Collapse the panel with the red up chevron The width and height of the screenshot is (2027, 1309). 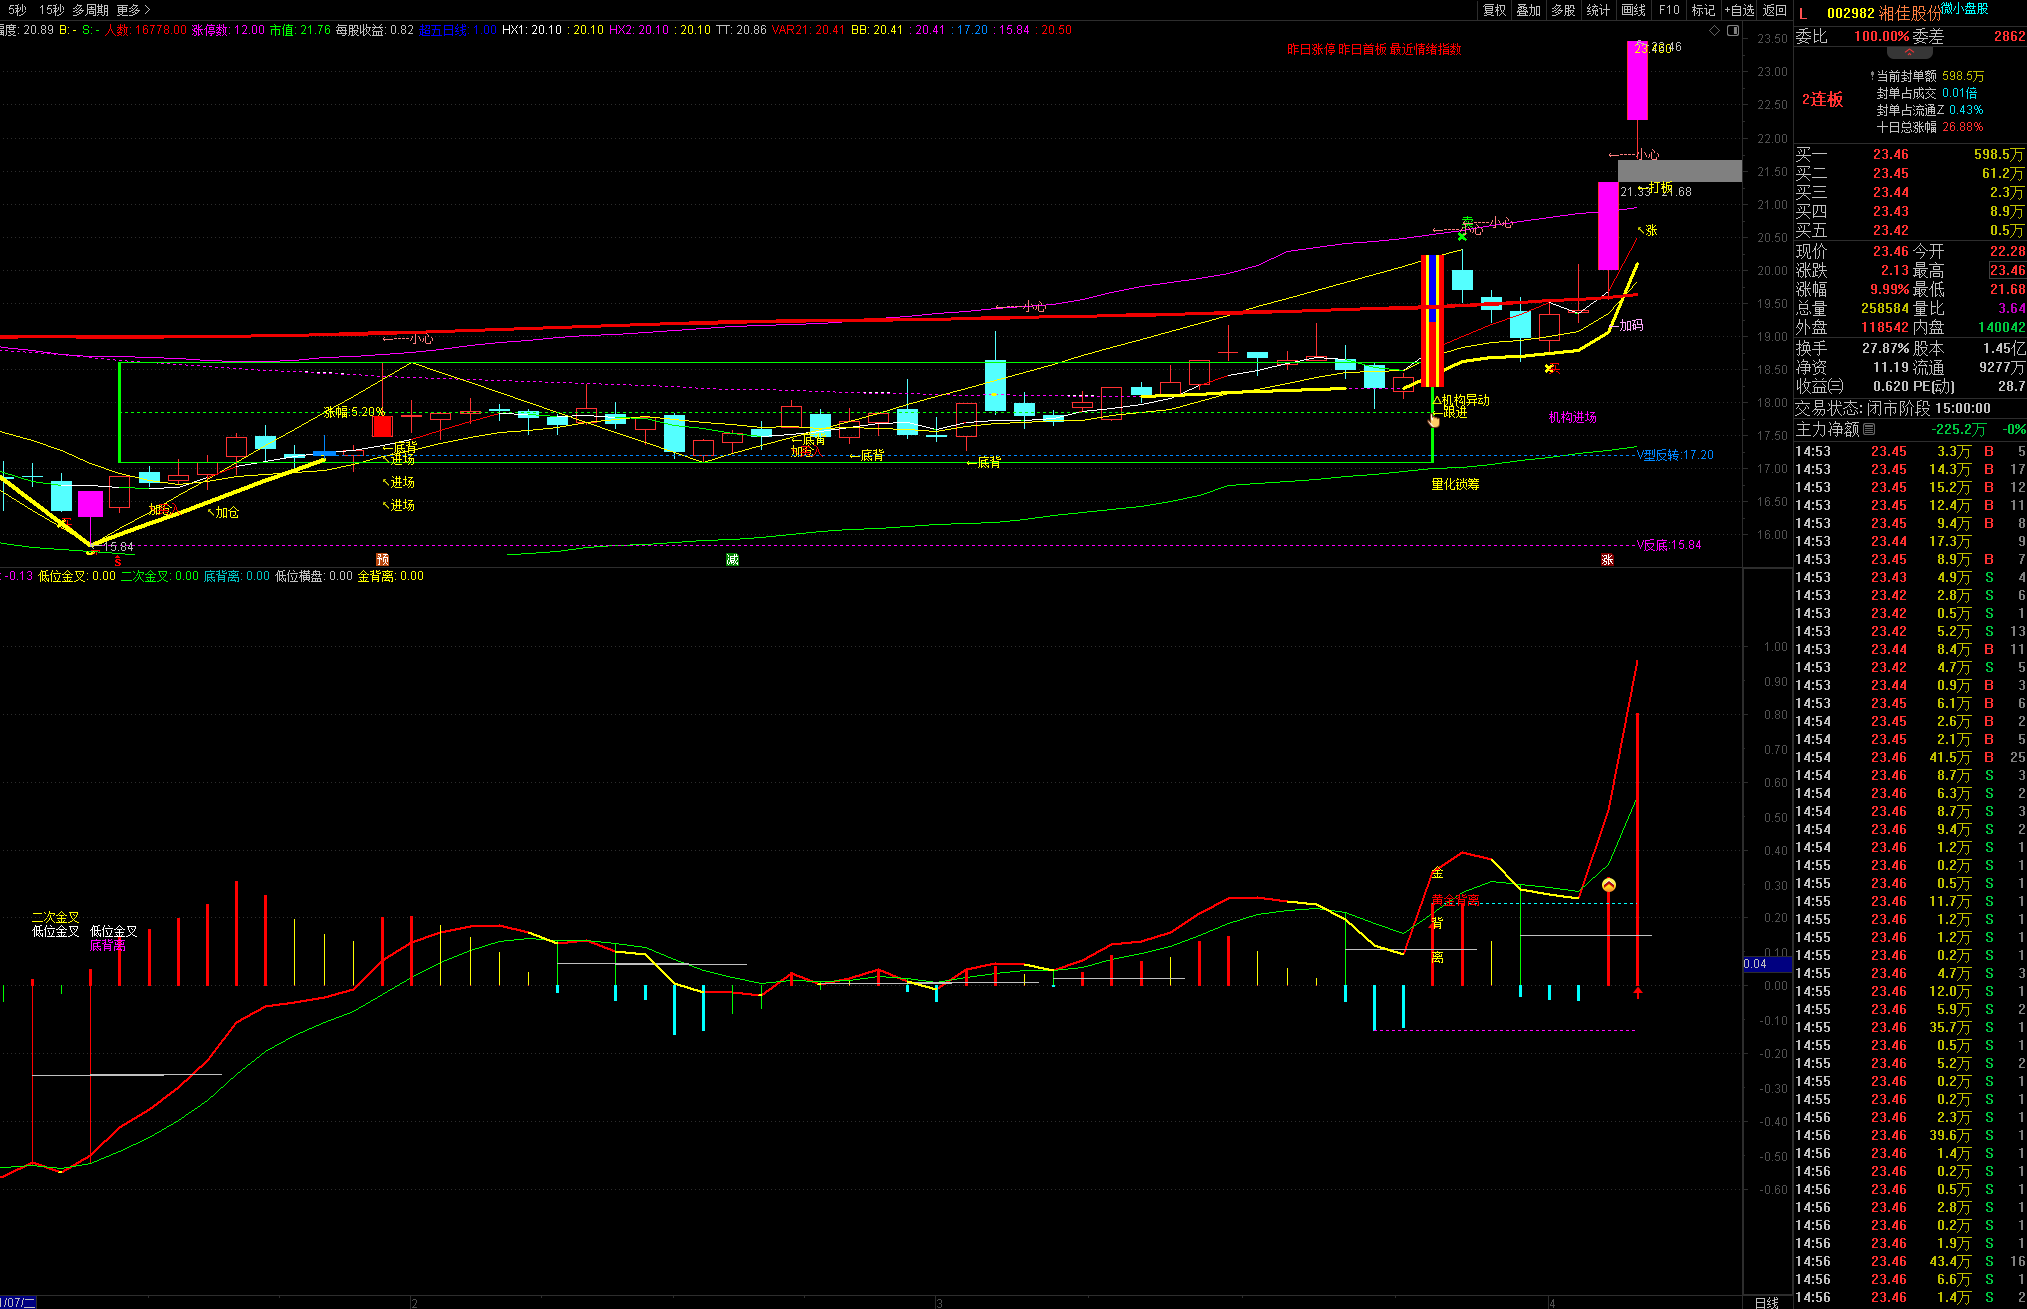click(1909, 52)
